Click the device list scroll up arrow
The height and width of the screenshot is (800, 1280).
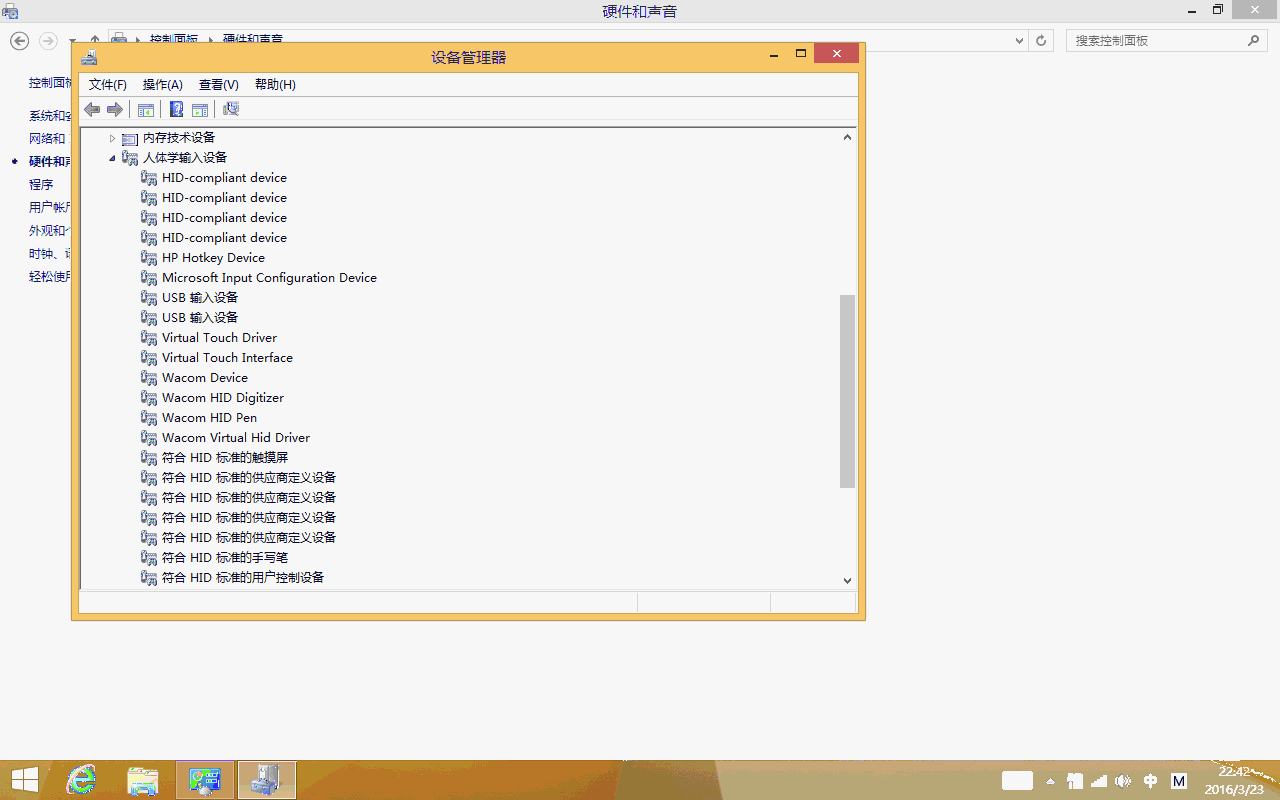click(847, 137)
